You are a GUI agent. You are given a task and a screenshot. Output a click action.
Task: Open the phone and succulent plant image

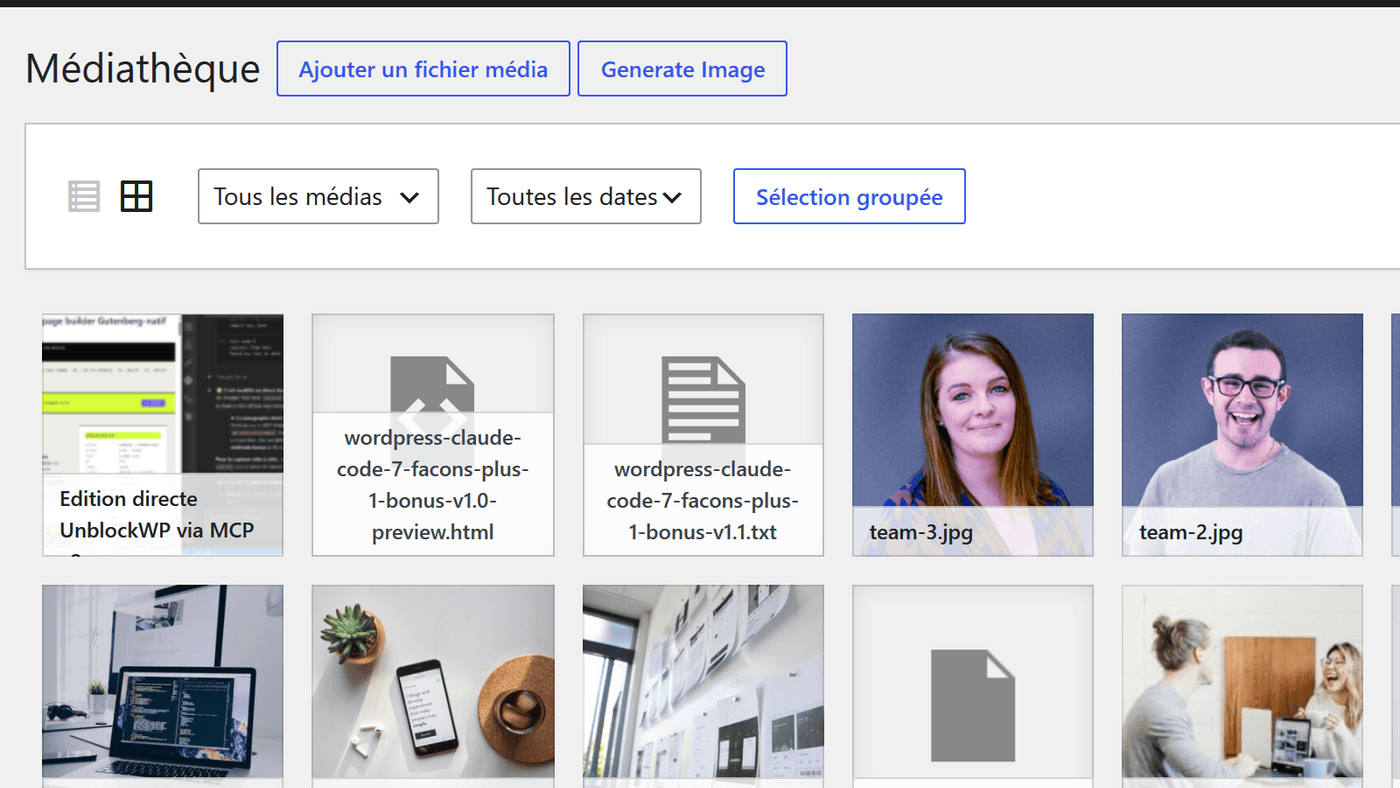pyautogui.click(x=433, y=686)
